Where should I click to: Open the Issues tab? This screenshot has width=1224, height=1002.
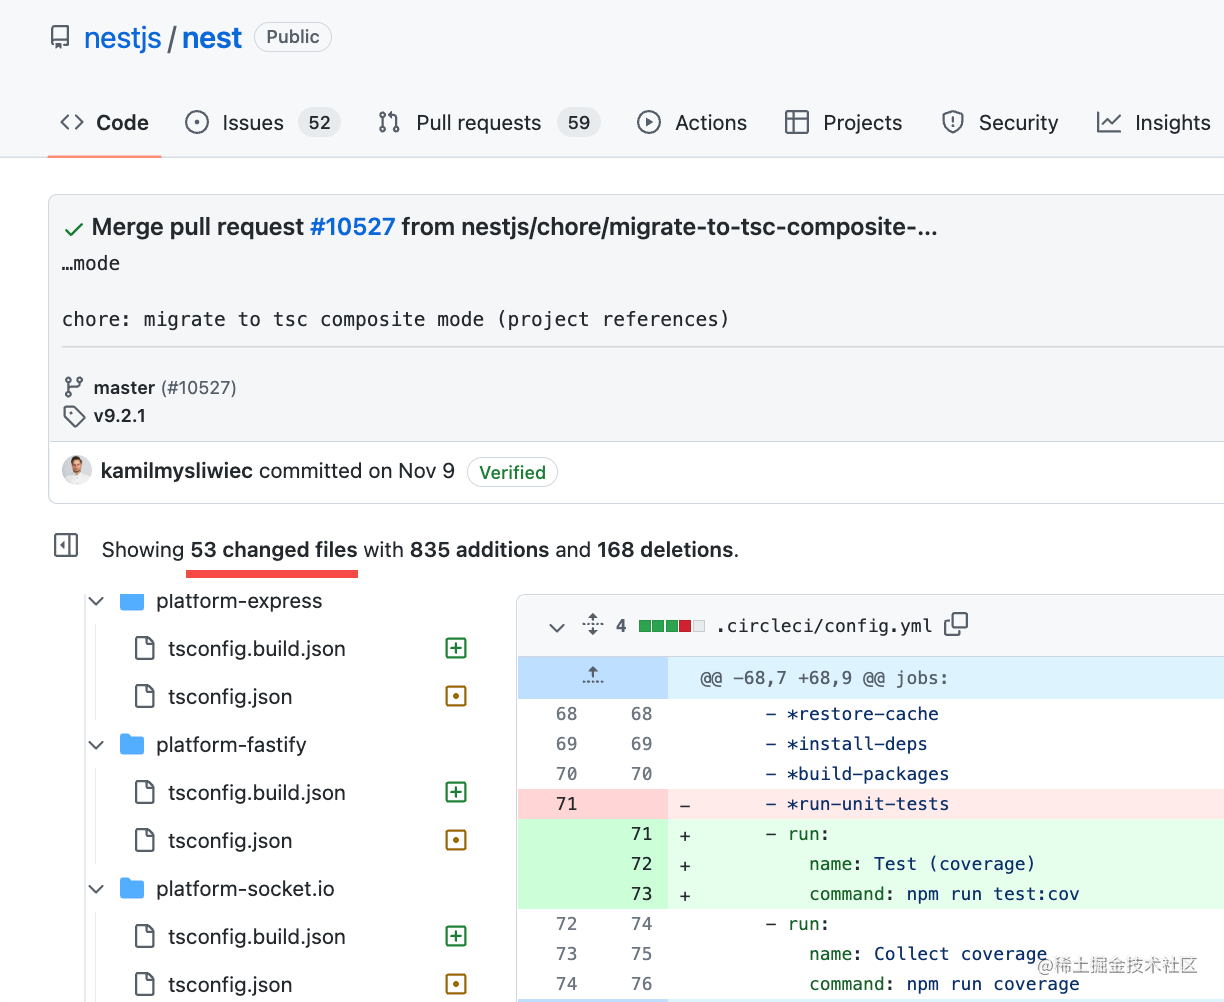[252, 123]
